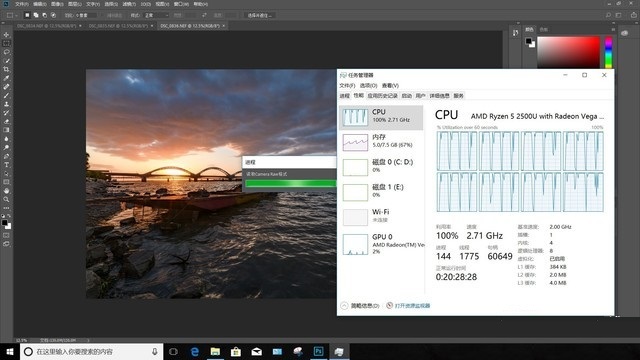This screenshot has width=640, height=360.
Task: Toggle Quick Mask mode
Action: coord(6,236)
